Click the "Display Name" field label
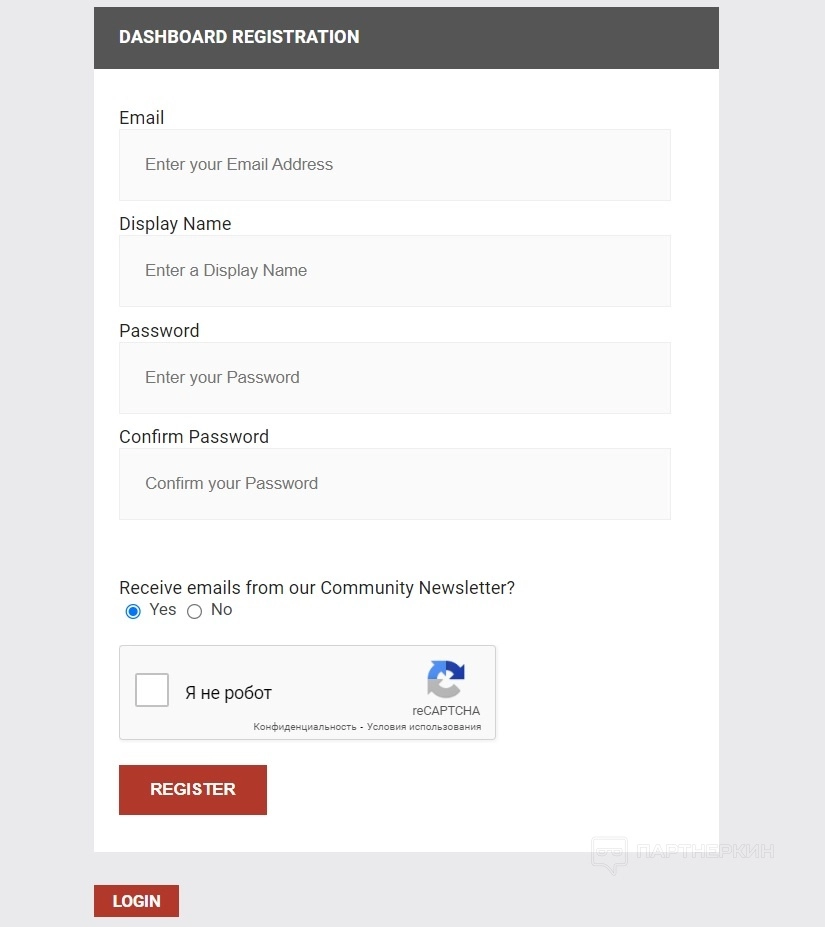This screenshot has height=927, width=825. [175, 224]
